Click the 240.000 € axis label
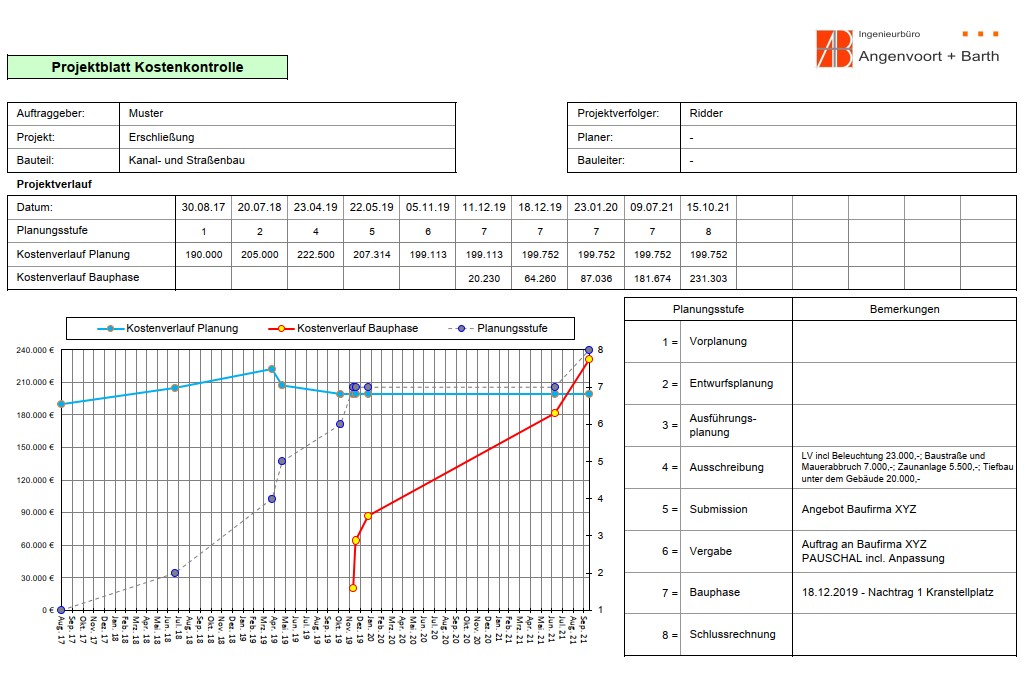1029x680 pixels. (x=35, y=350)
